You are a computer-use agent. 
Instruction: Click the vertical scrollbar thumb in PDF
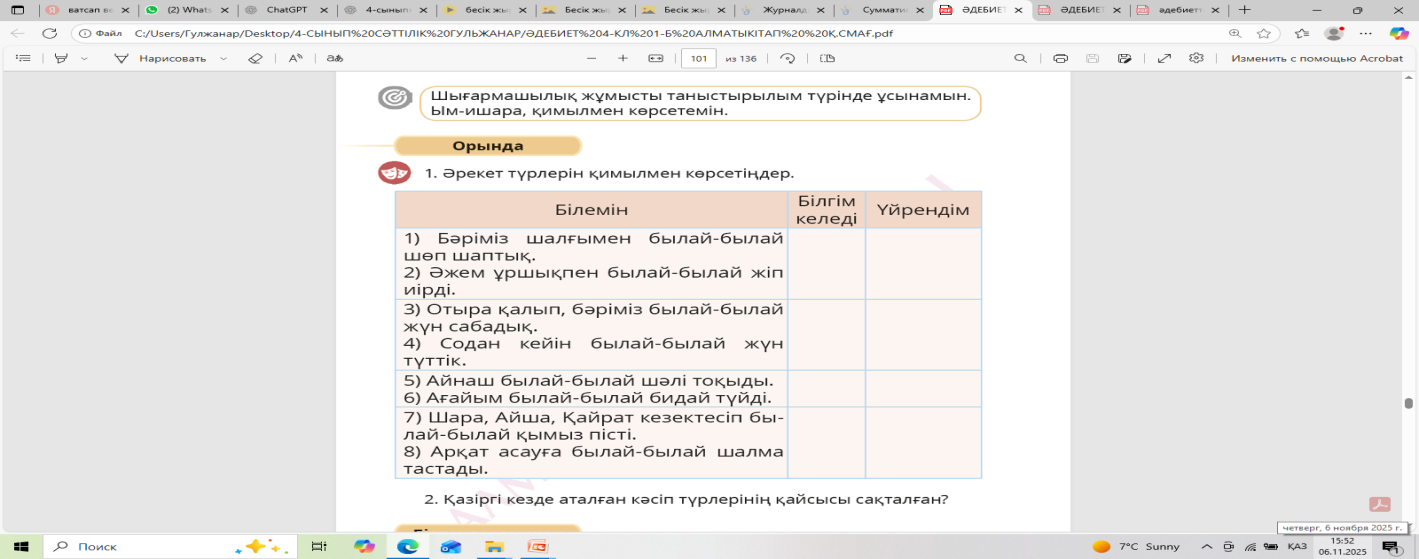click(1408, 404)
